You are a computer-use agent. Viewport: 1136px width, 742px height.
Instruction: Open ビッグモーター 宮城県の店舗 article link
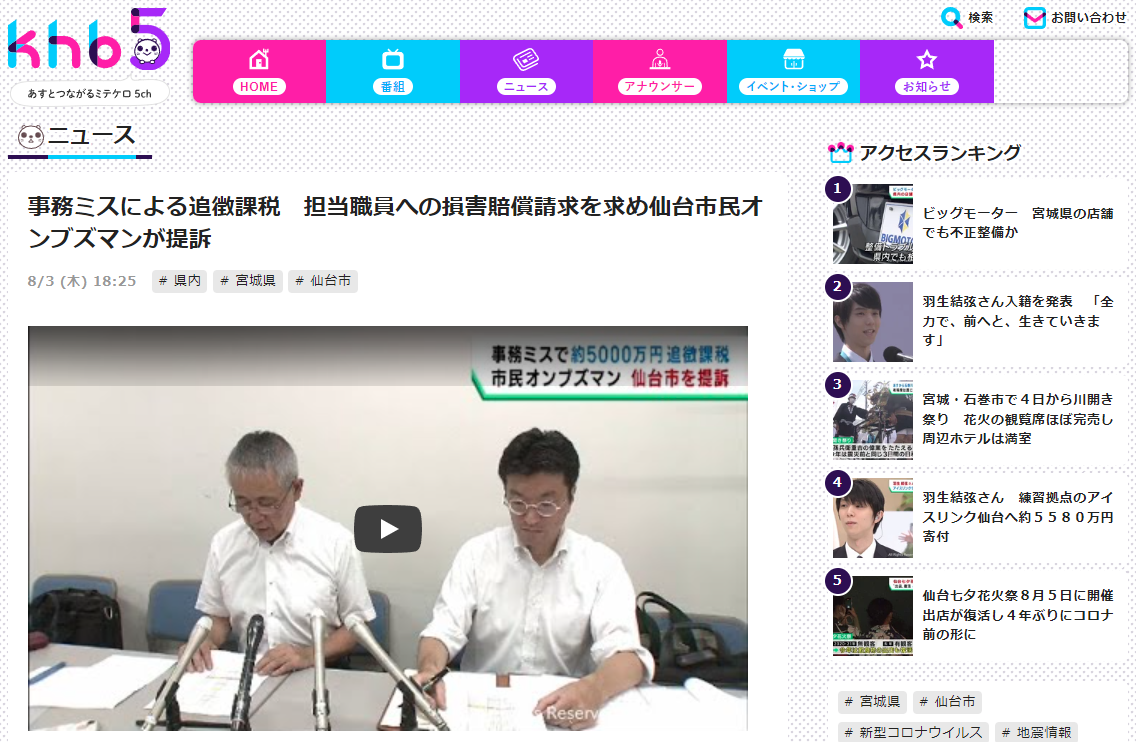point(1017,222)
